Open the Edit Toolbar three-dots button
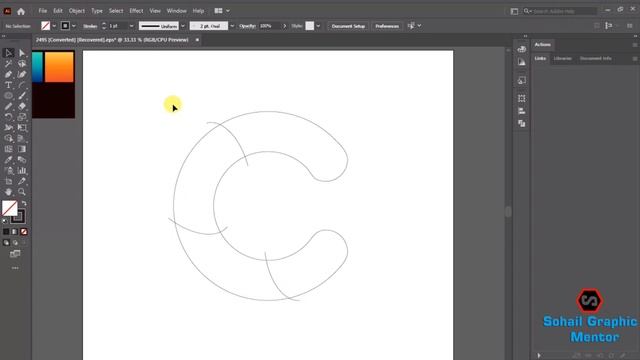640x360 pixels. click(x=15, y=268)
